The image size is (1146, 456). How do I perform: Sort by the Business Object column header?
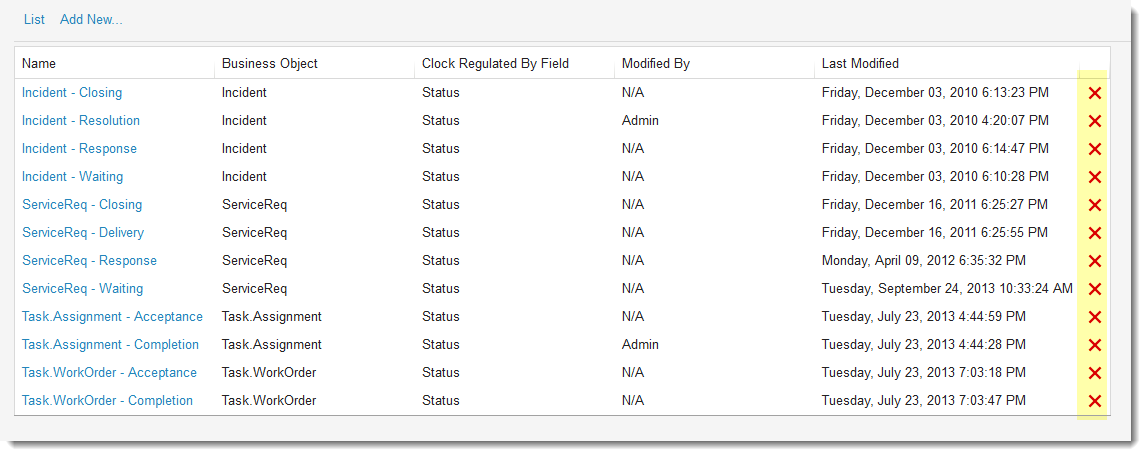point(270,63)
